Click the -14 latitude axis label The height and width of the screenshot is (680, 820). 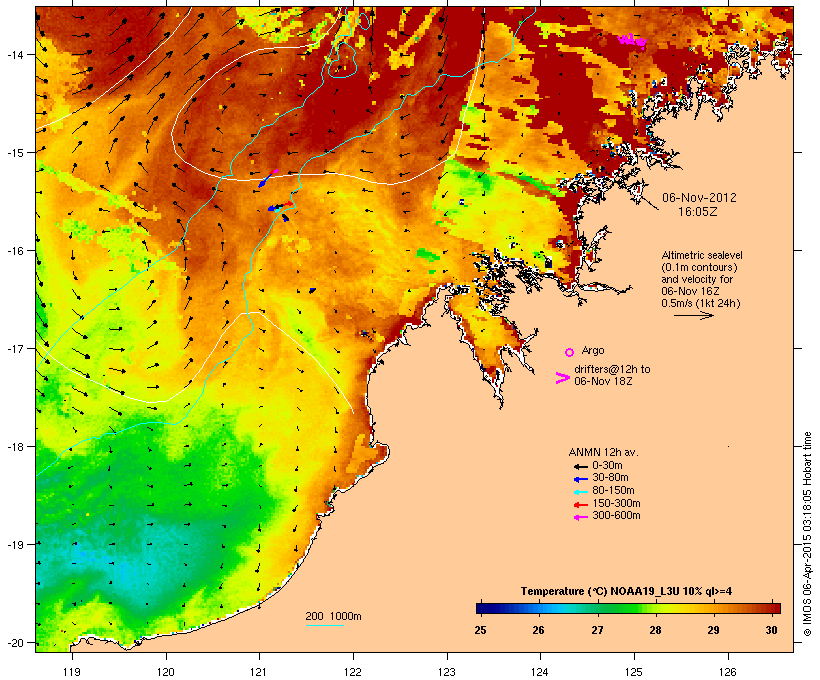pos(16,54)
